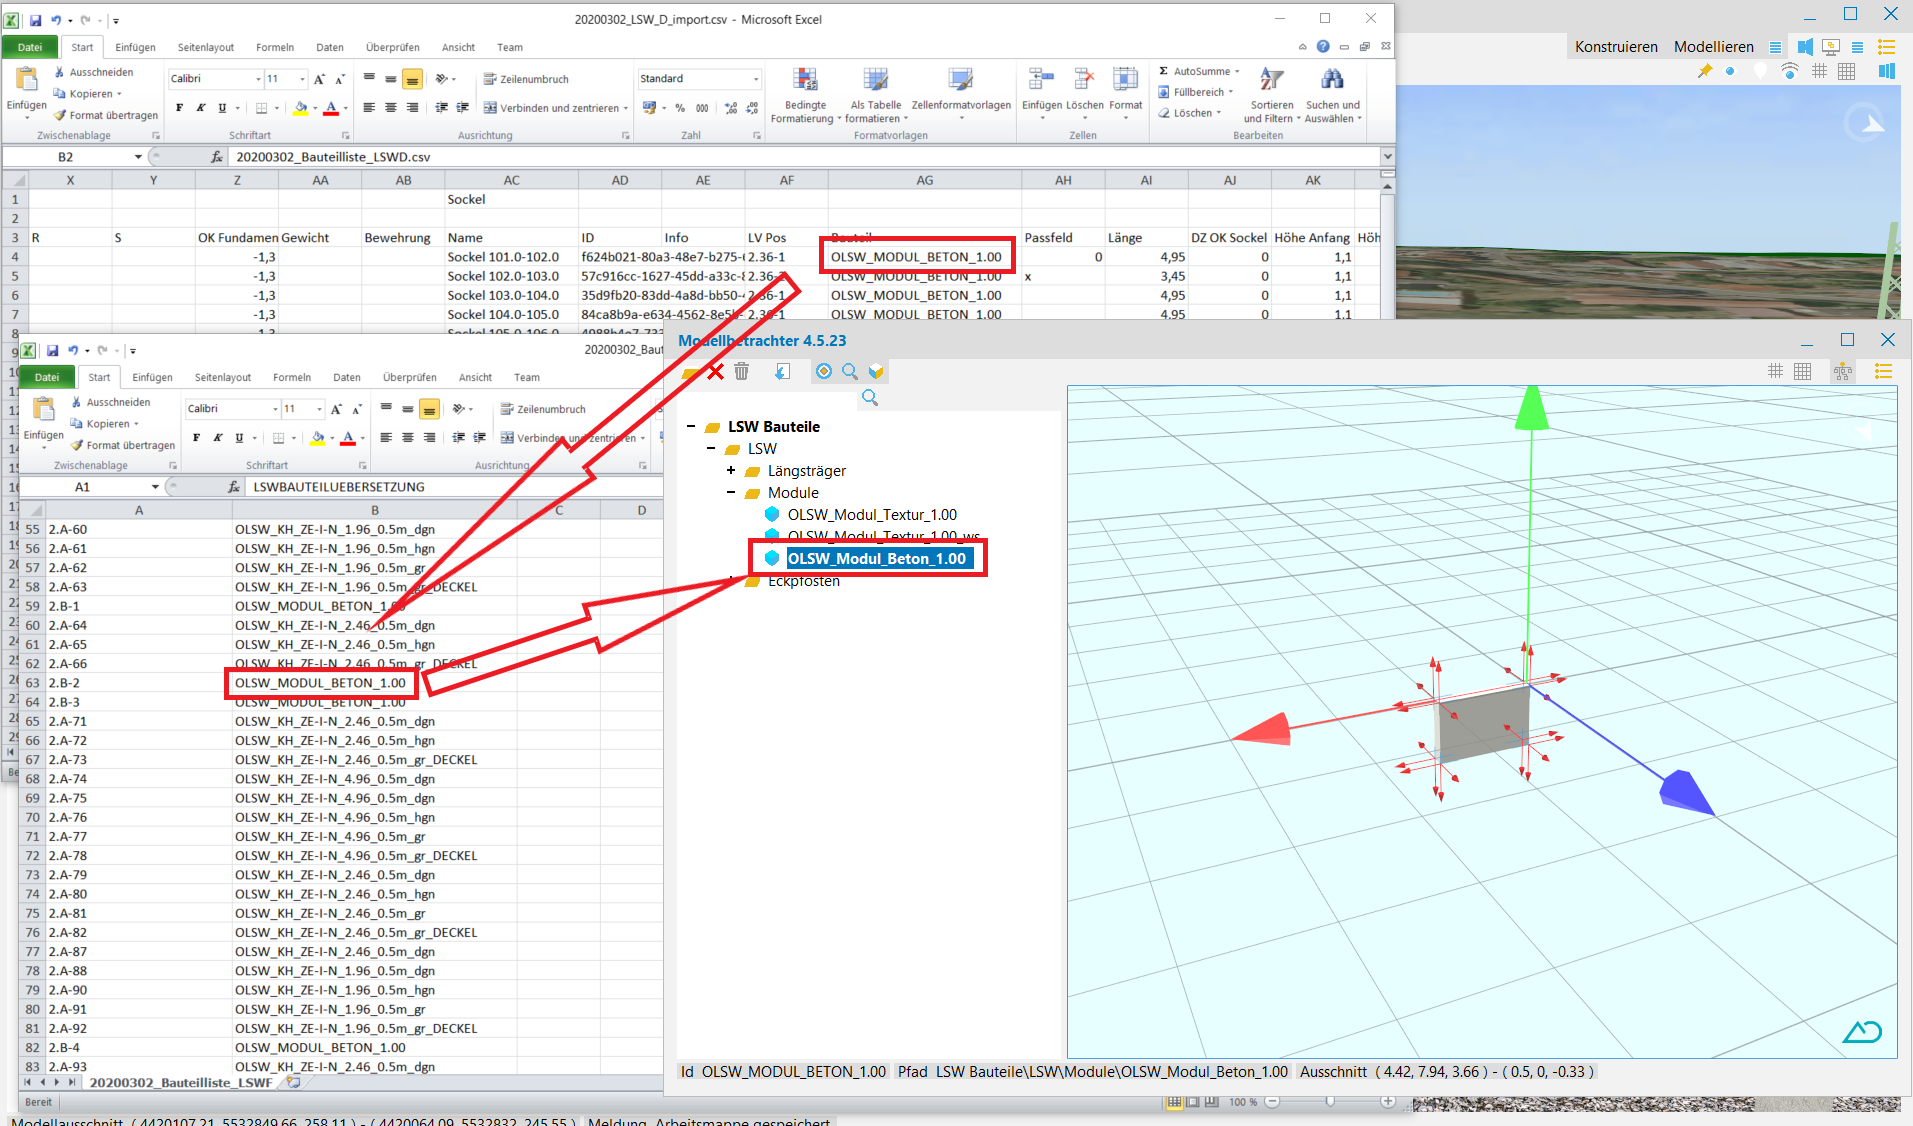Toggle italic formatting in top Excel ribbon
Screen dimensions: 1913x1126
coord(200,108)
